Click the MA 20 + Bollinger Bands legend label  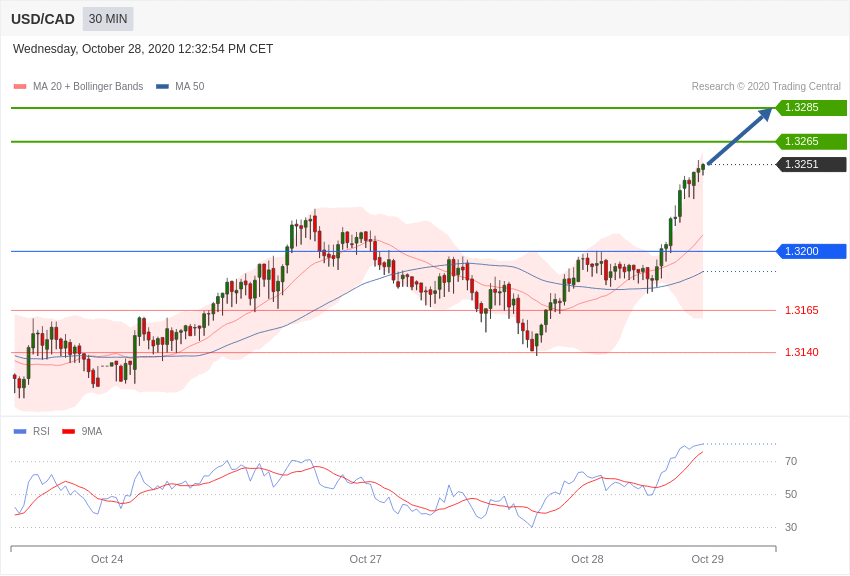coord(88,86)
